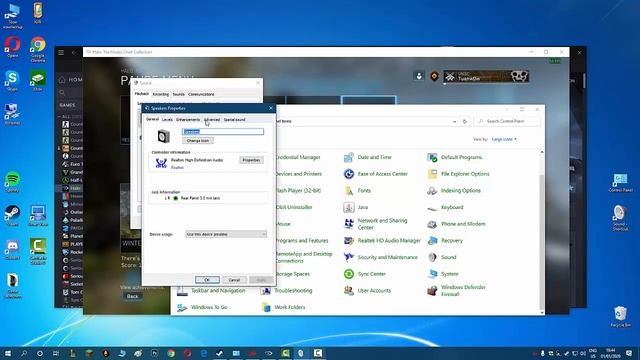Open the Fonts icon in Control Panel
This screenshot has height=360, width=640.
pos(349,191)
